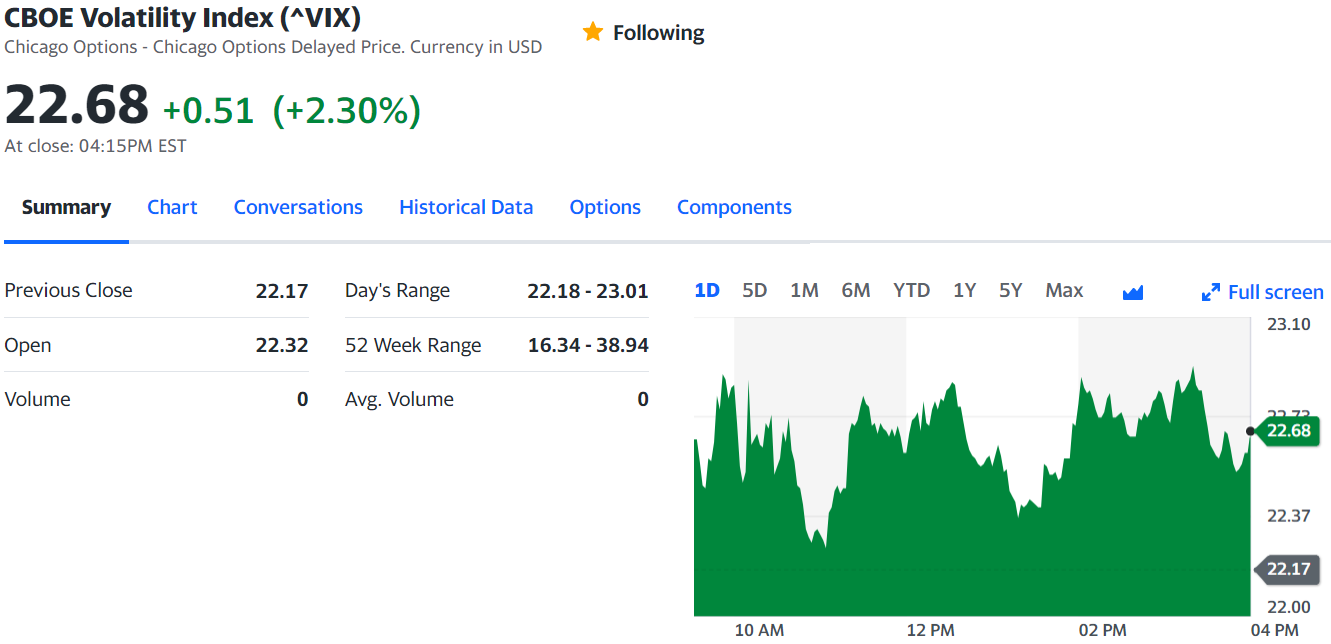Click the 12 PM time axis label
This screenshot has width=1331, height=644.
pos(930,630)
